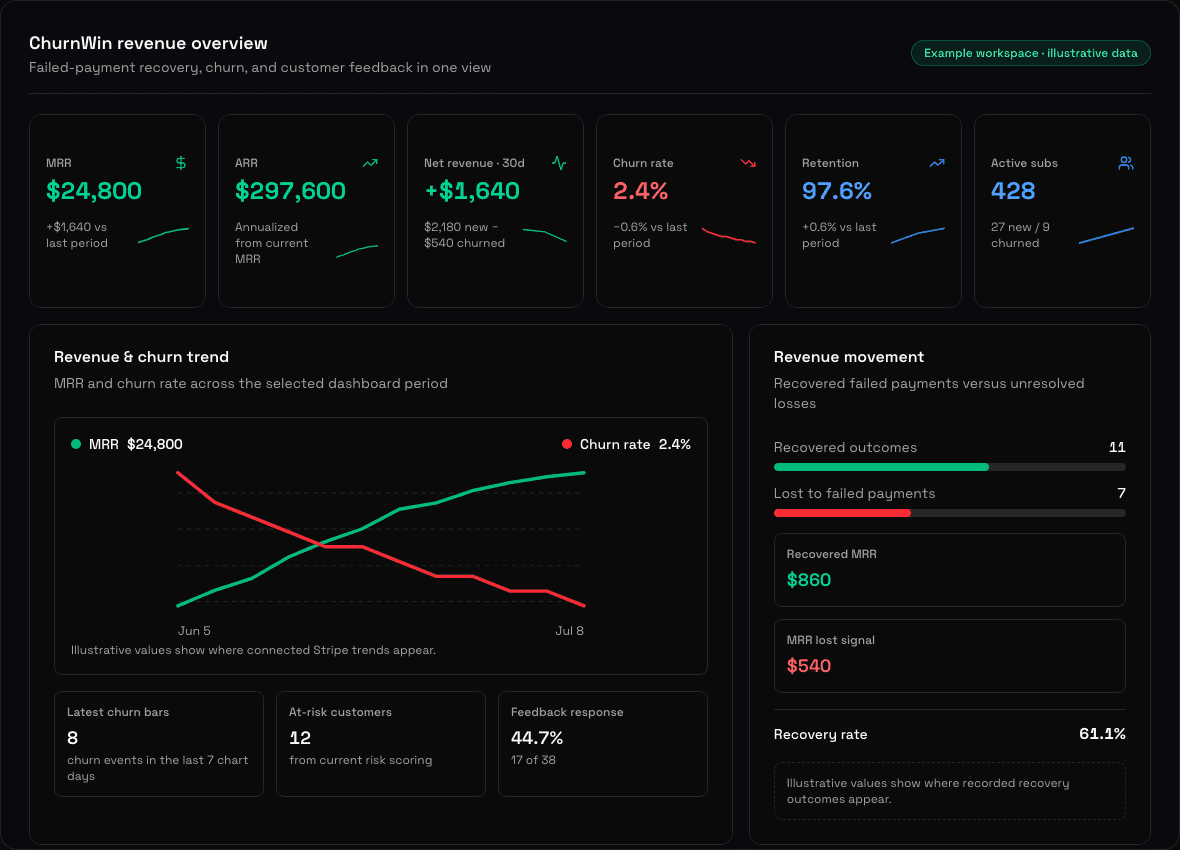Click the activity pulse icon on Net revenue card

coord(559,163)
